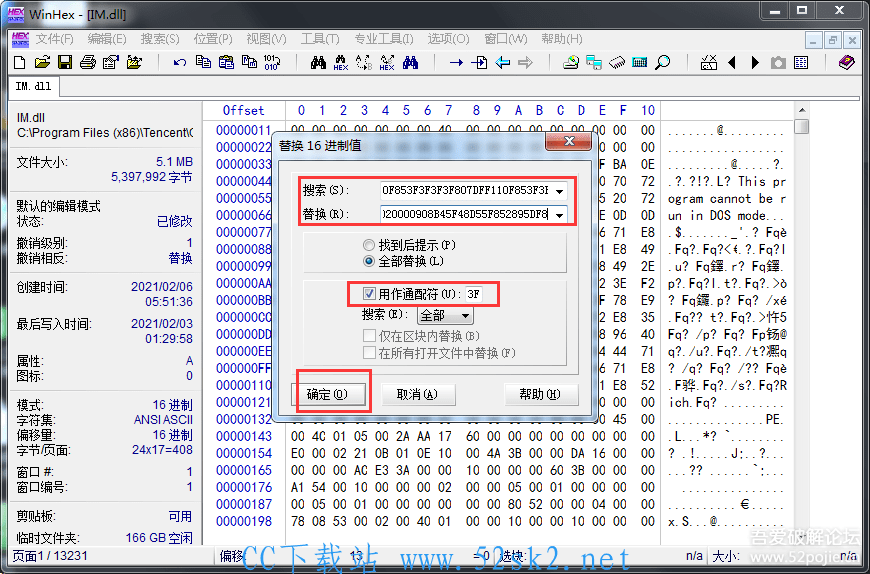Viewport: 870px width, 574px height.
Task: Open the 文件(F) menu
Action: [54, 39]
